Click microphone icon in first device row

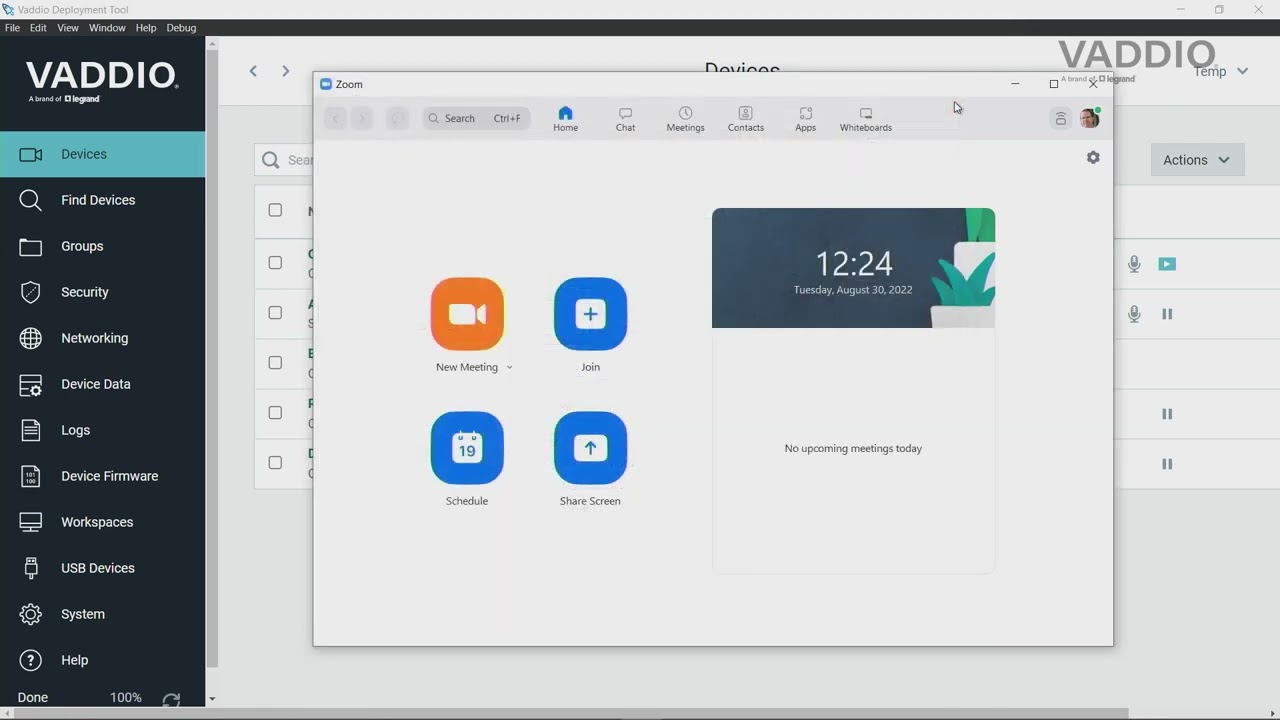click(x=1134, y=264)
